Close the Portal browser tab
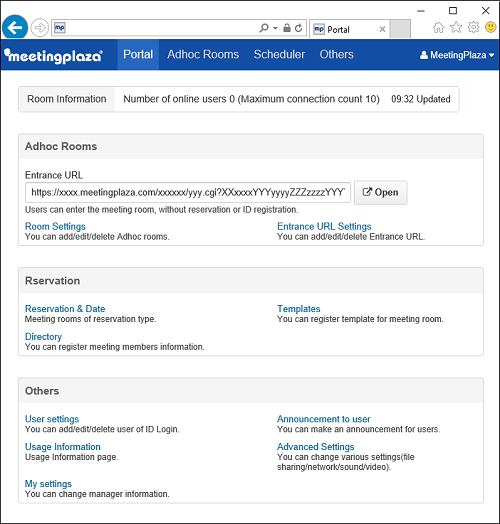This screenshot has height=524, width=500. coord(382,29)
